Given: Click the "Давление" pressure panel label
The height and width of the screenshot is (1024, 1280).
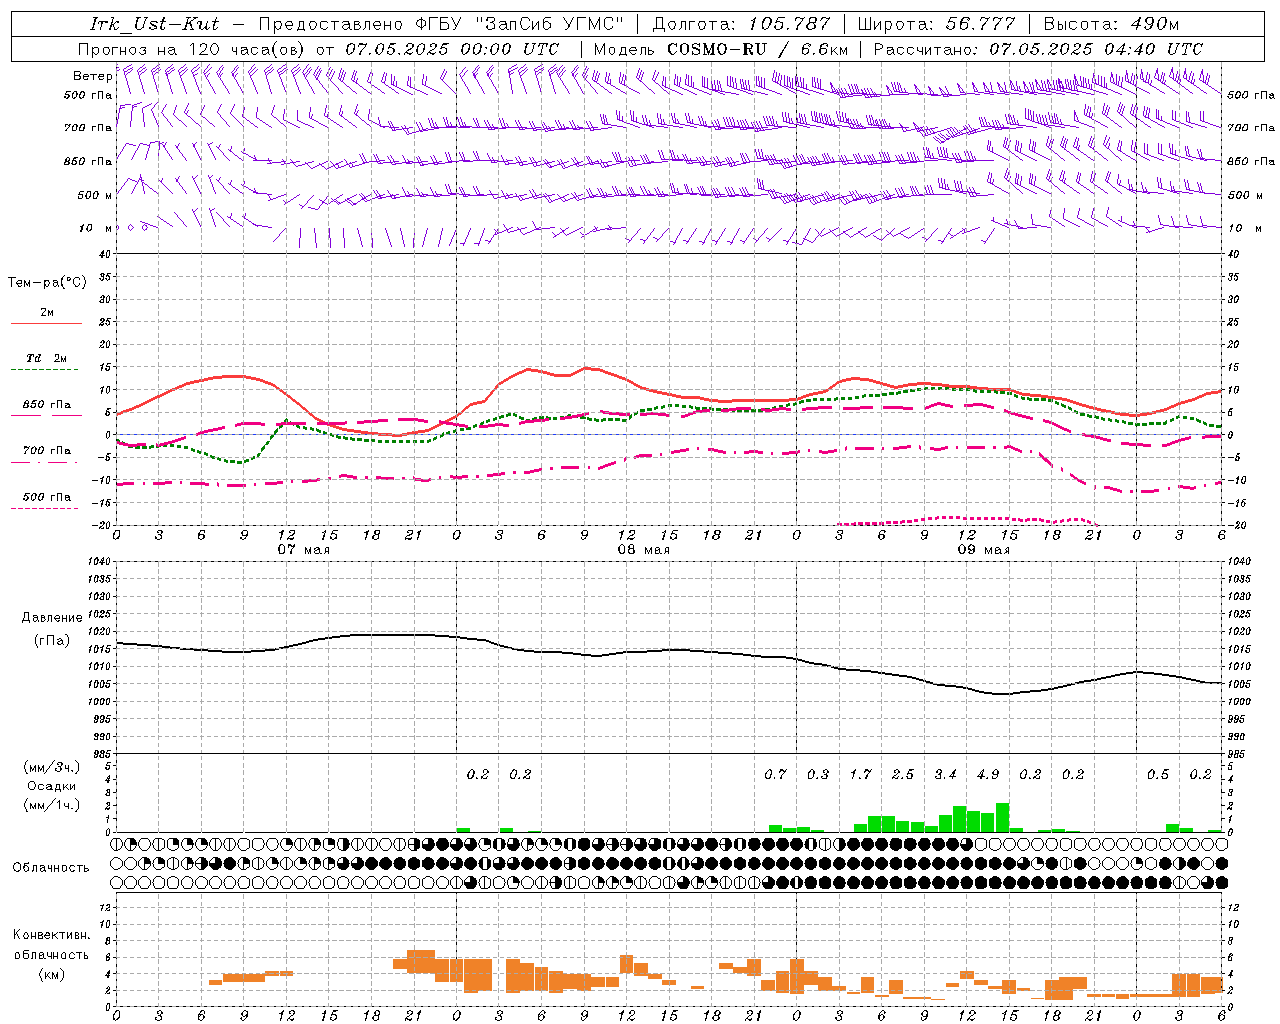Looking at the screenshot, I should [52, 618].
